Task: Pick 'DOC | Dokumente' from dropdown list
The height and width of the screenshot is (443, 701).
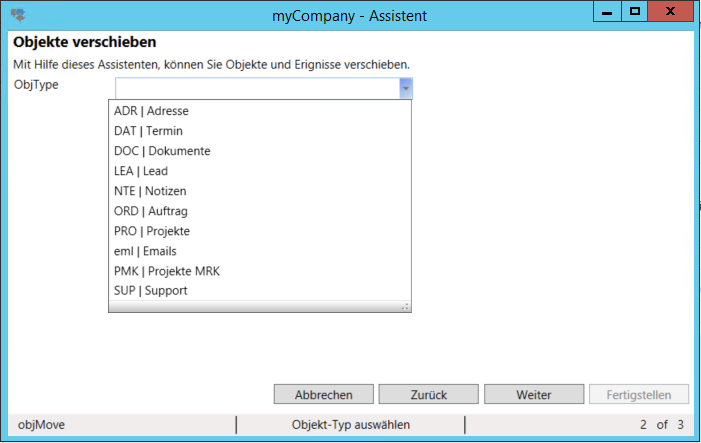Action: (162, 151)
